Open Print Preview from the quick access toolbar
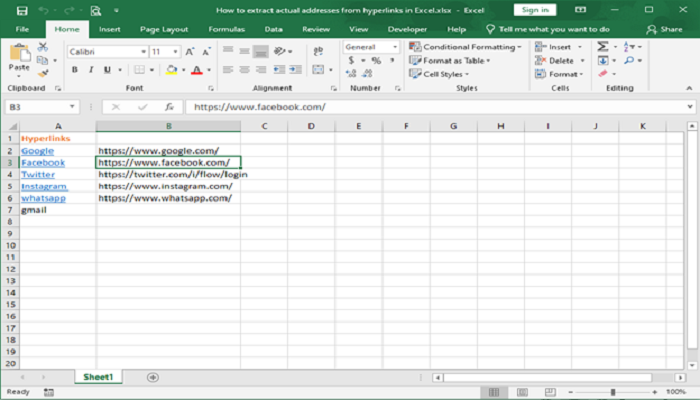This screenshot has width=700, height=400. 96,10
